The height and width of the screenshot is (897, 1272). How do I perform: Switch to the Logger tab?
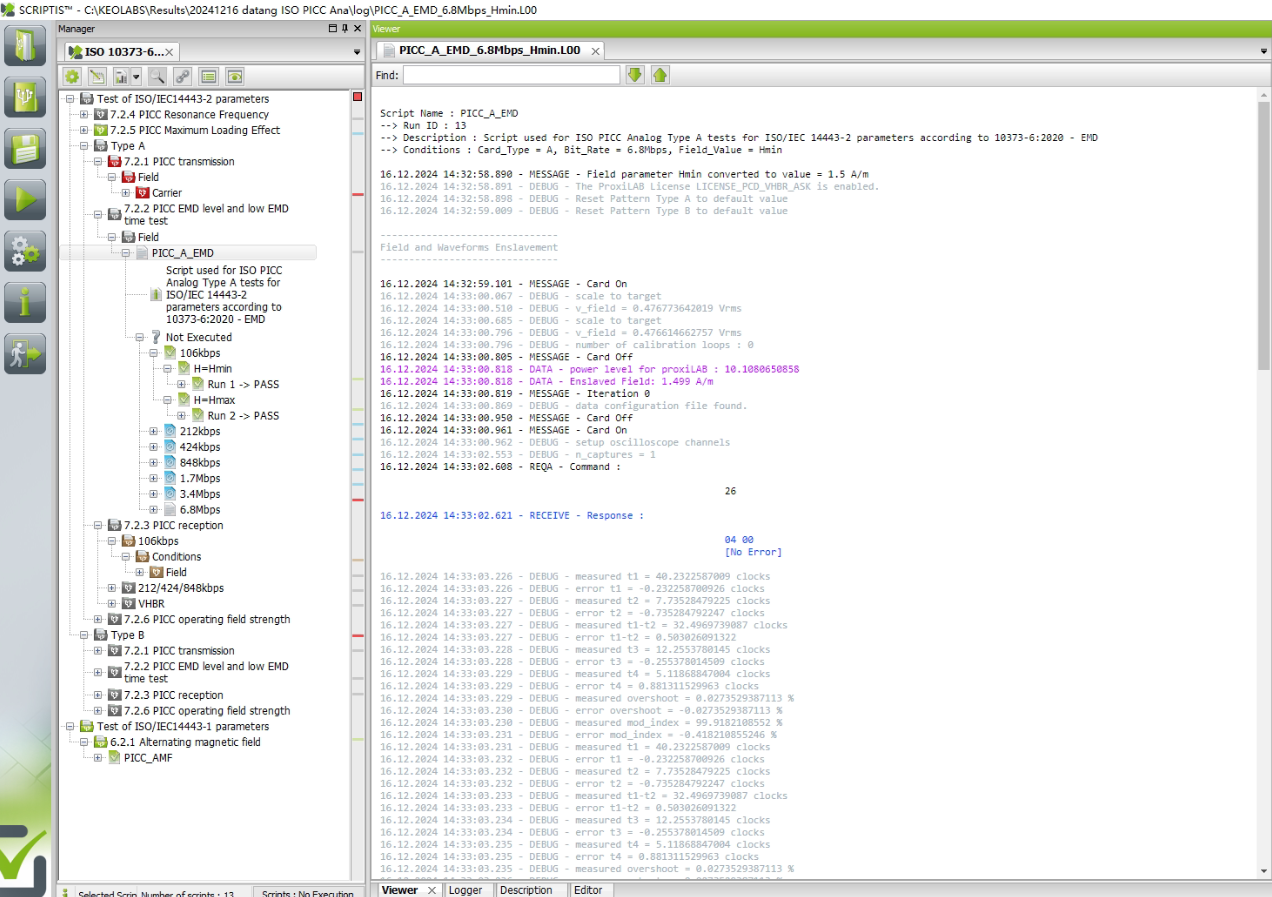point(465,890)
